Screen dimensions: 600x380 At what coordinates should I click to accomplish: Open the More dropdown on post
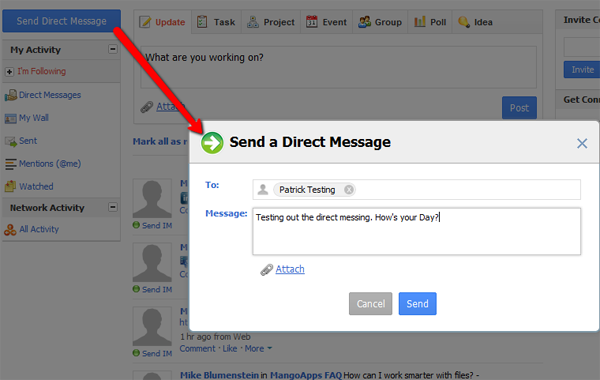pyautogui.click(x=258, y=349)
